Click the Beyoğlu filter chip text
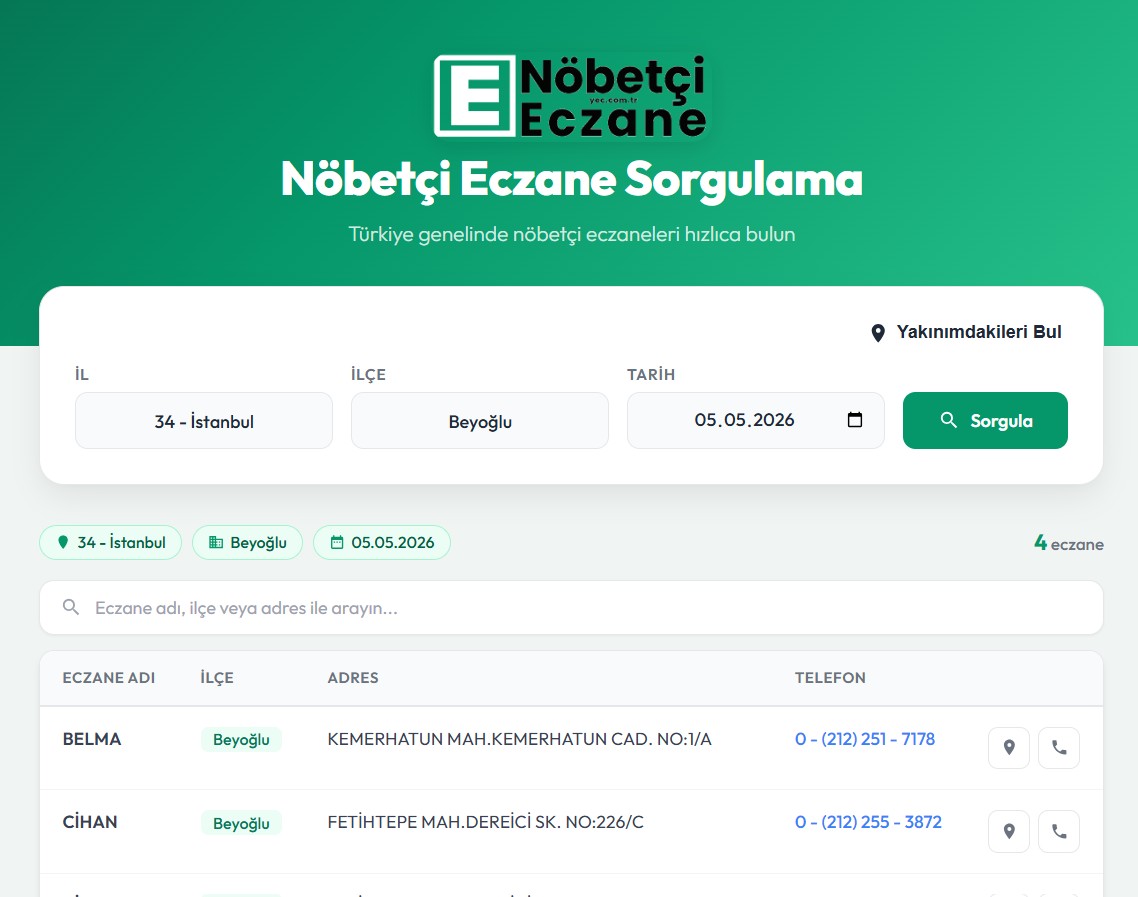 pyautogui.click(x=258, y=543)
